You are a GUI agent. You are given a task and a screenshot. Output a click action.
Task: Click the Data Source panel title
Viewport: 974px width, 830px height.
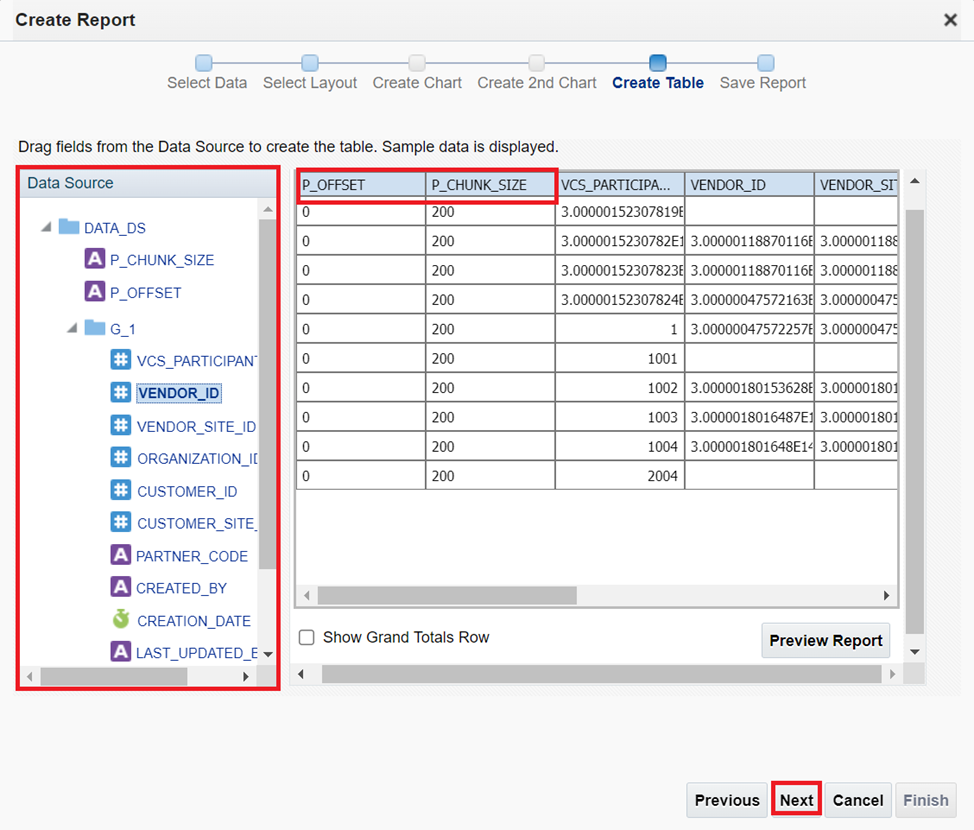tap(70, 183)
